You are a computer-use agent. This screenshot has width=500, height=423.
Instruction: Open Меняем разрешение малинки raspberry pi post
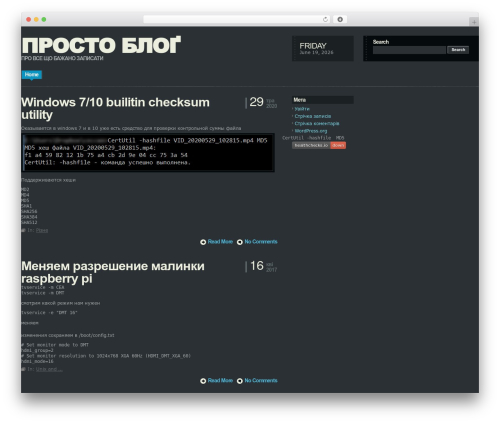coord(113,272)
